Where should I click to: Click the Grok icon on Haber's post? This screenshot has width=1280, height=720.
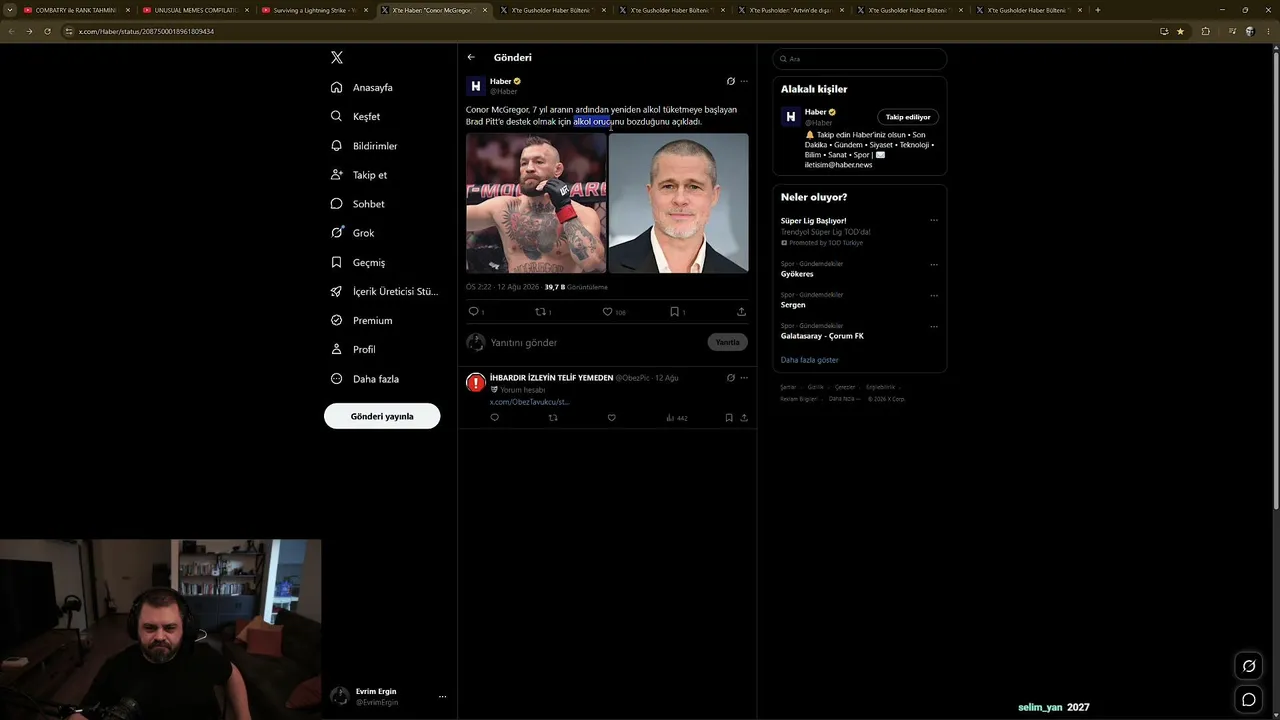(731, 81)
